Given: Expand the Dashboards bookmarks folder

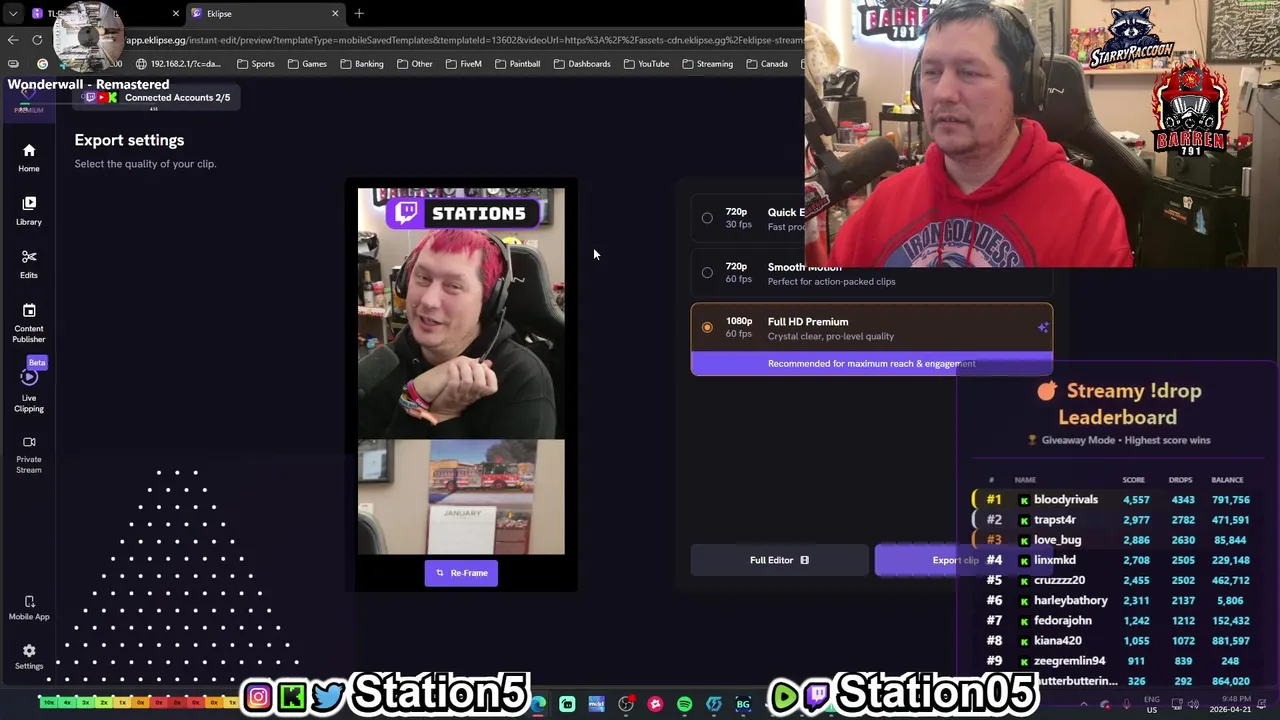Looking at the screenshot, I should pos(581,64).
